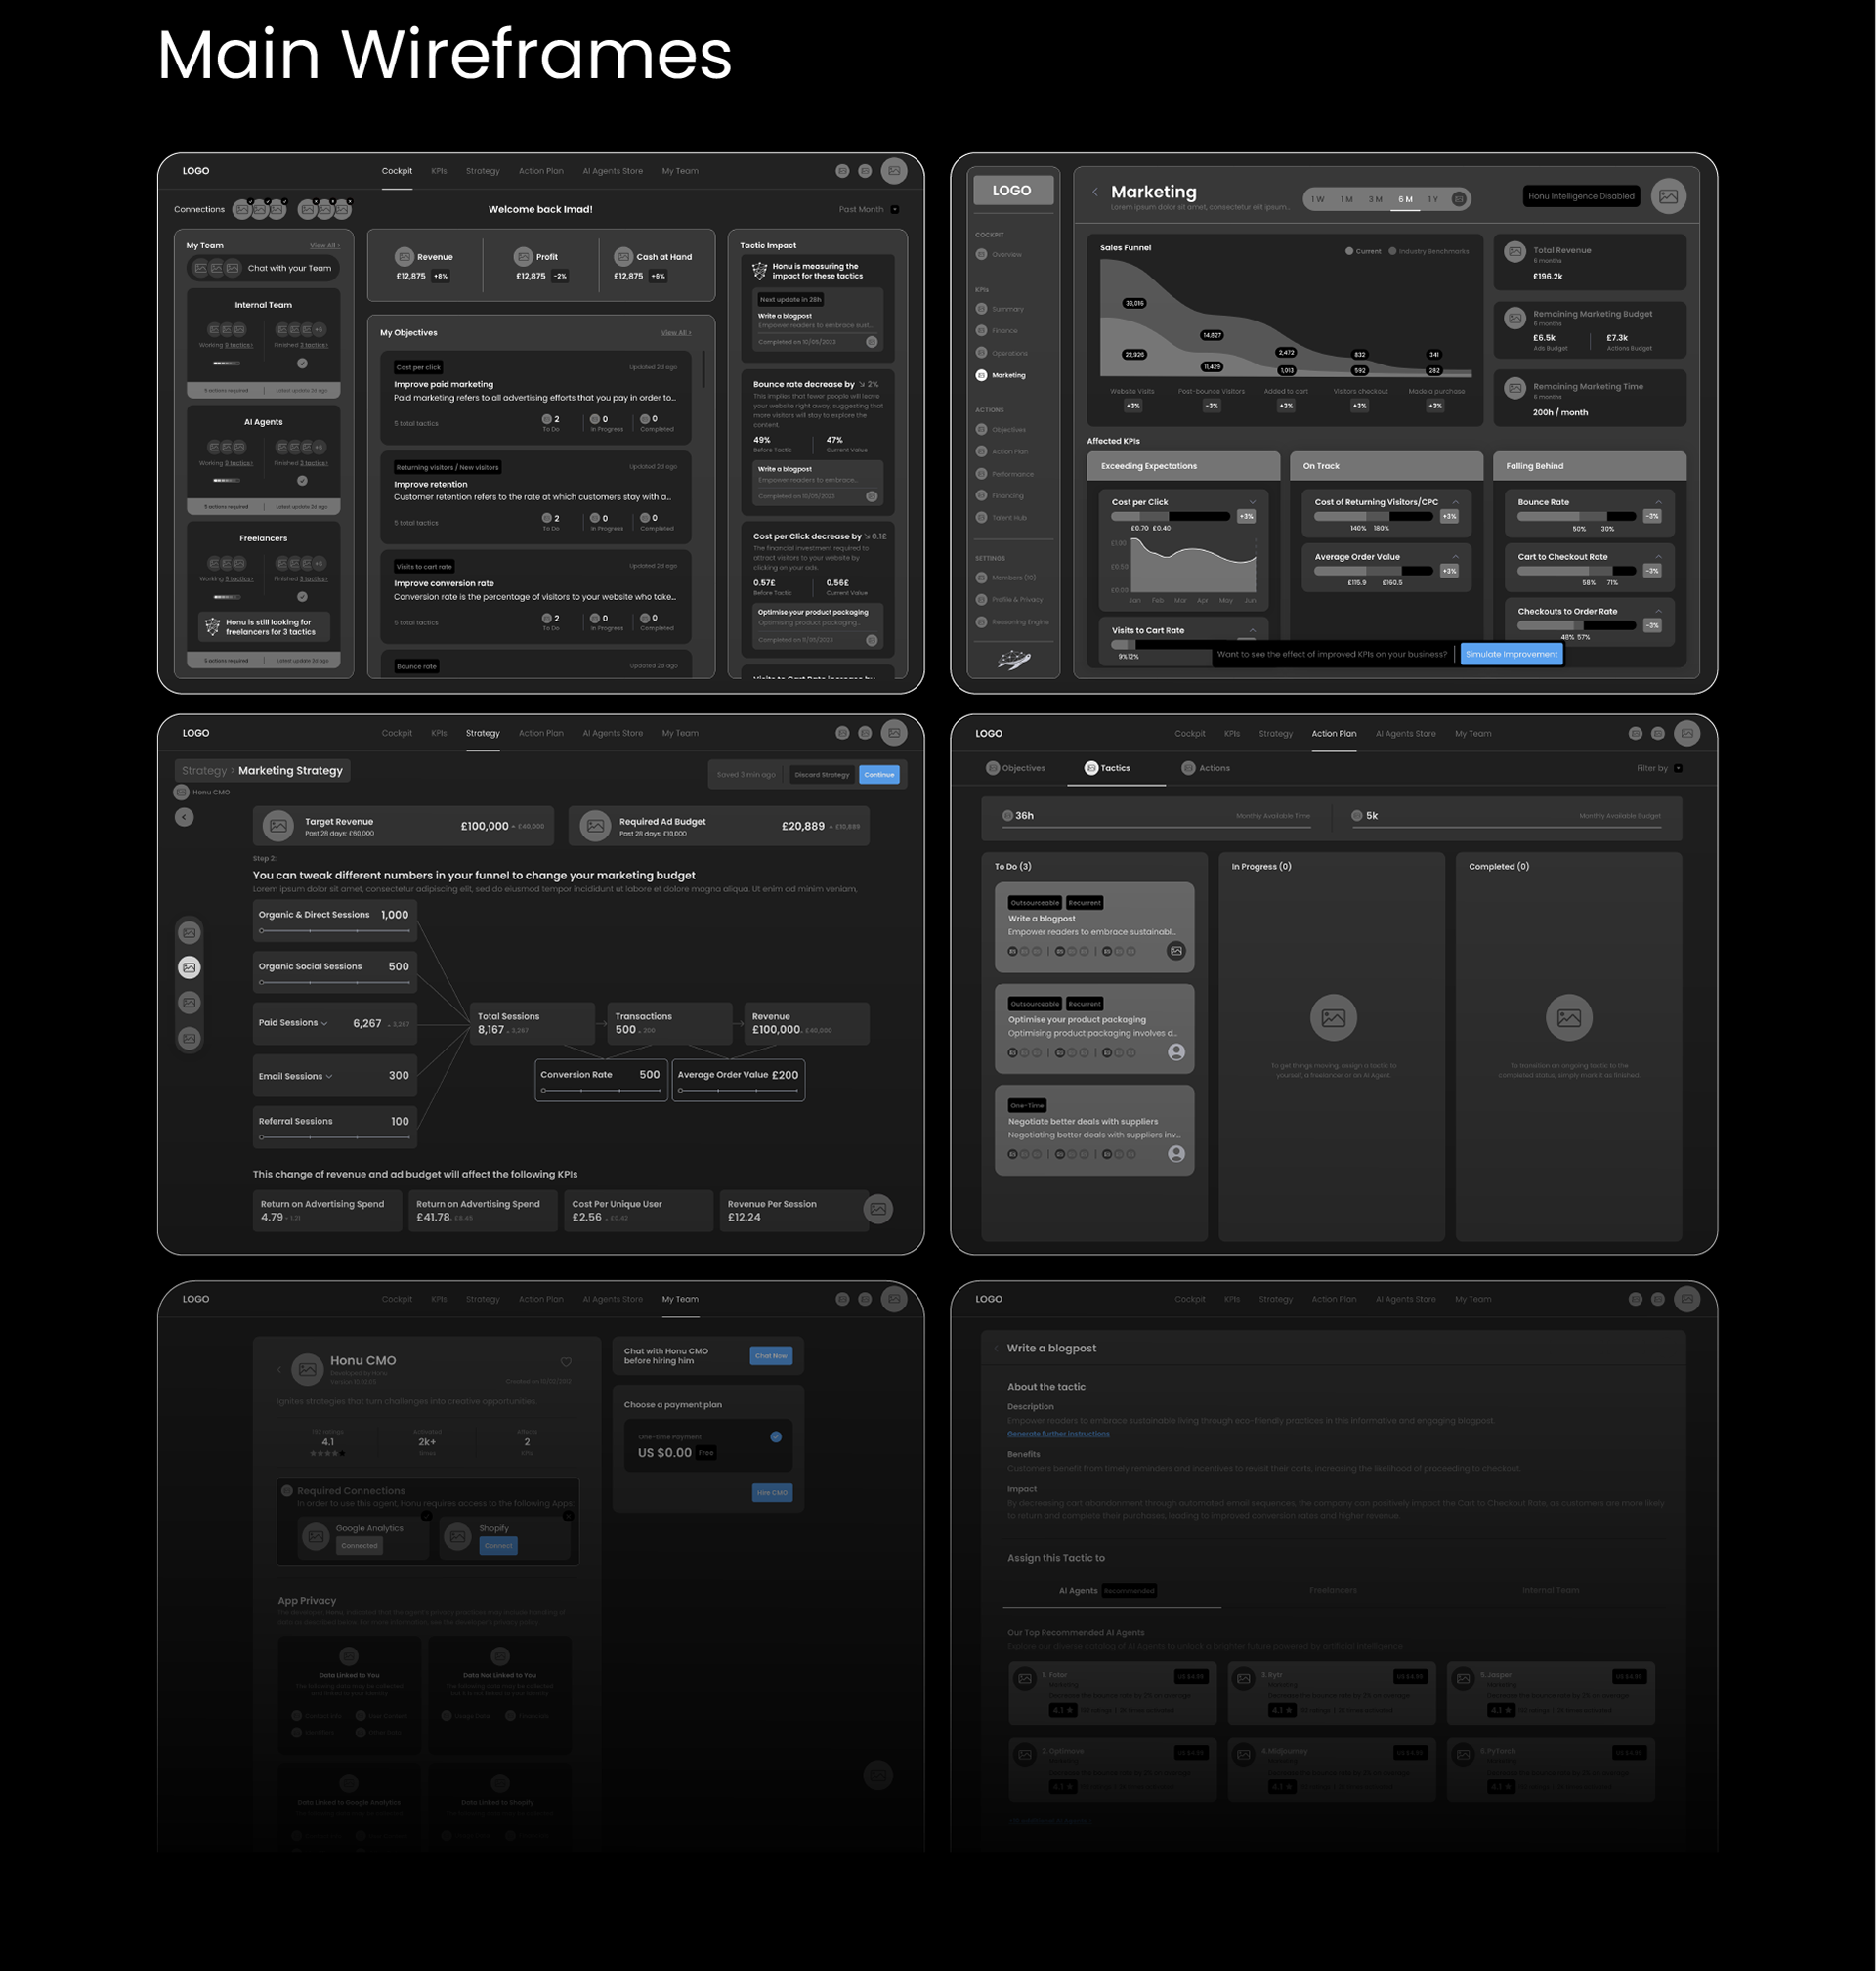This screenshot has width=1876, height=1971.
Task: Switch to the Actions tab in Action Plan
Action: (x=1206, y=768)
